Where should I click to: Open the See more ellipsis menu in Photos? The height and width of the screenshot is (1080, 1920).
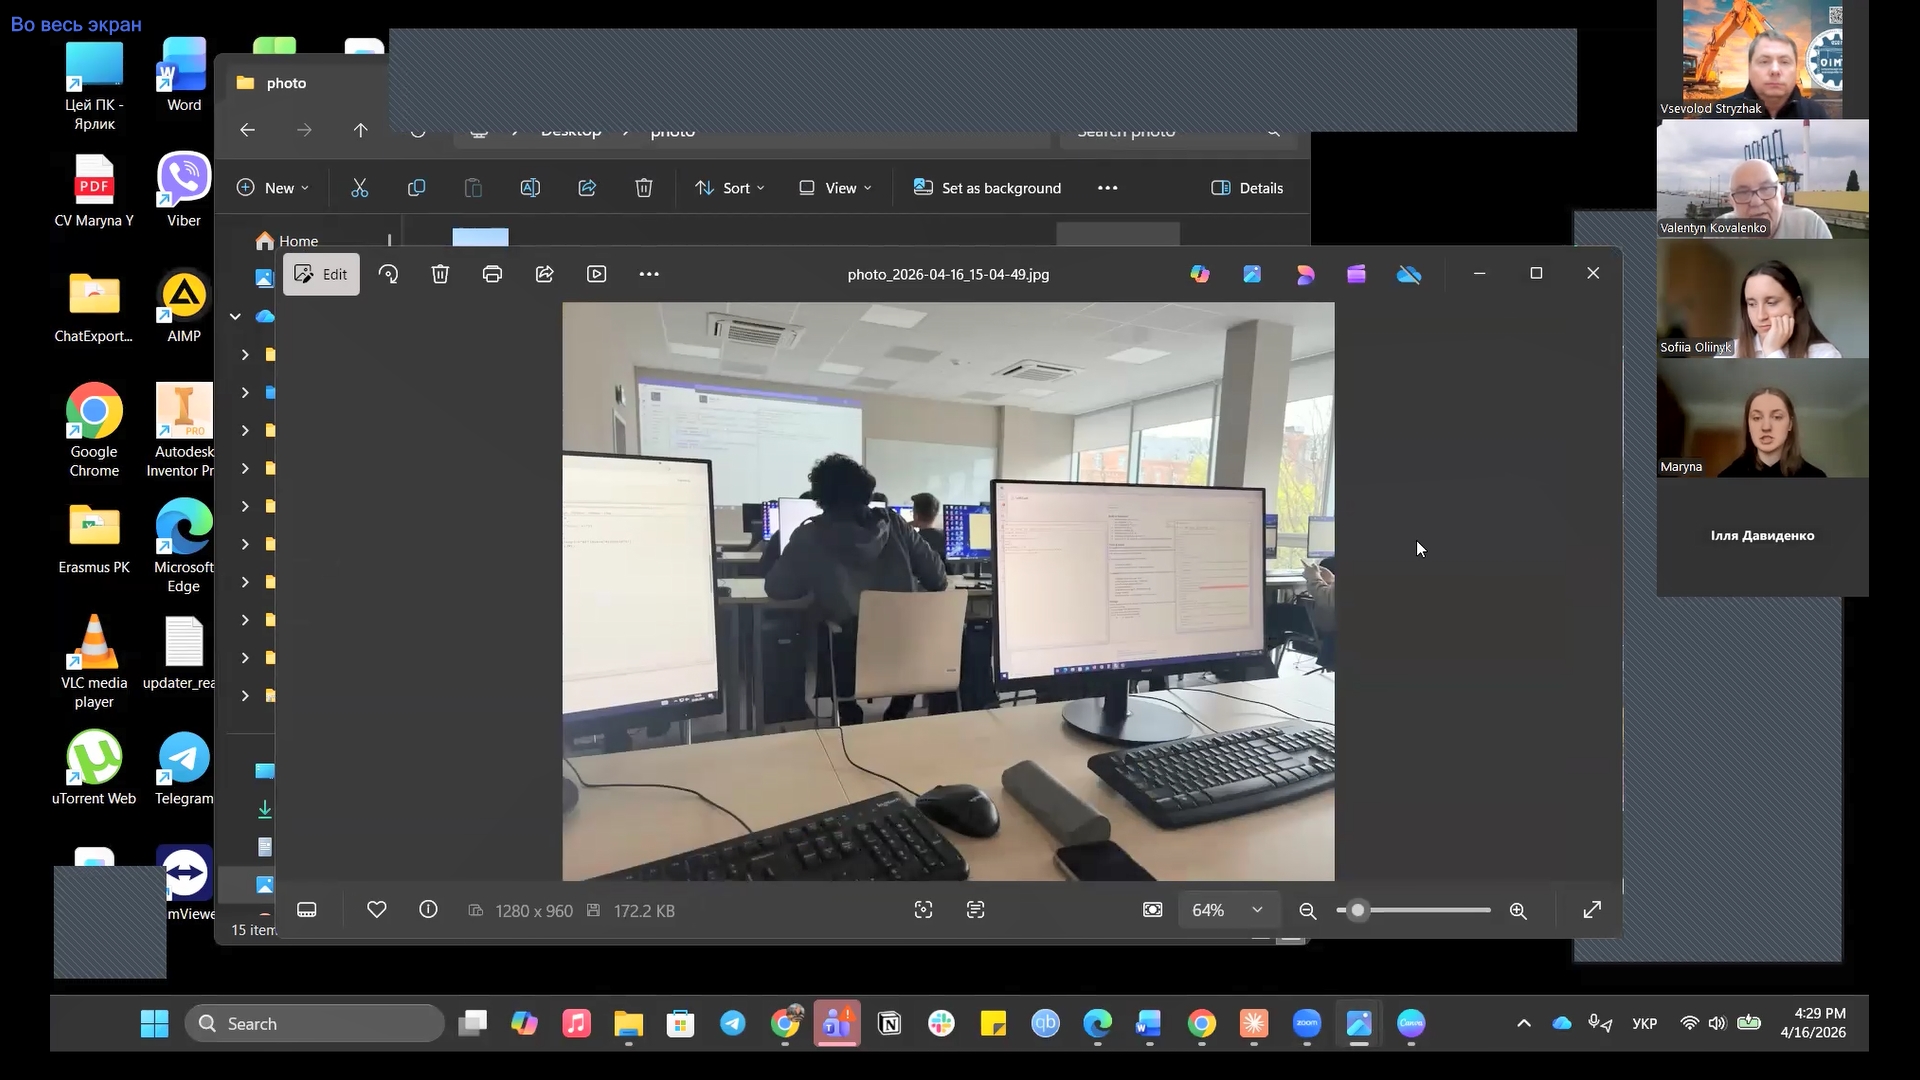649,274
